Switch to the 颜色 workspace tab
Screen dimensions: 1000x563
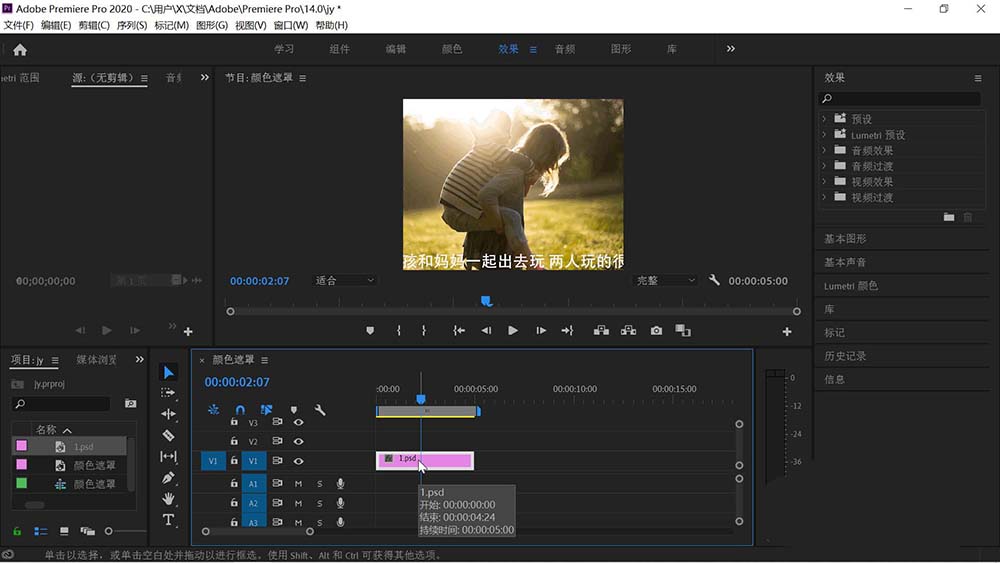tap(452, 49)
